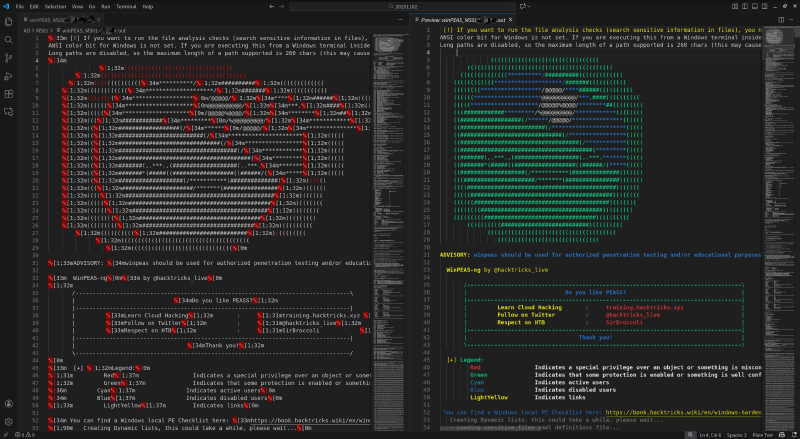
Task: Open the Manage gear icon
Action: [7, 420]
